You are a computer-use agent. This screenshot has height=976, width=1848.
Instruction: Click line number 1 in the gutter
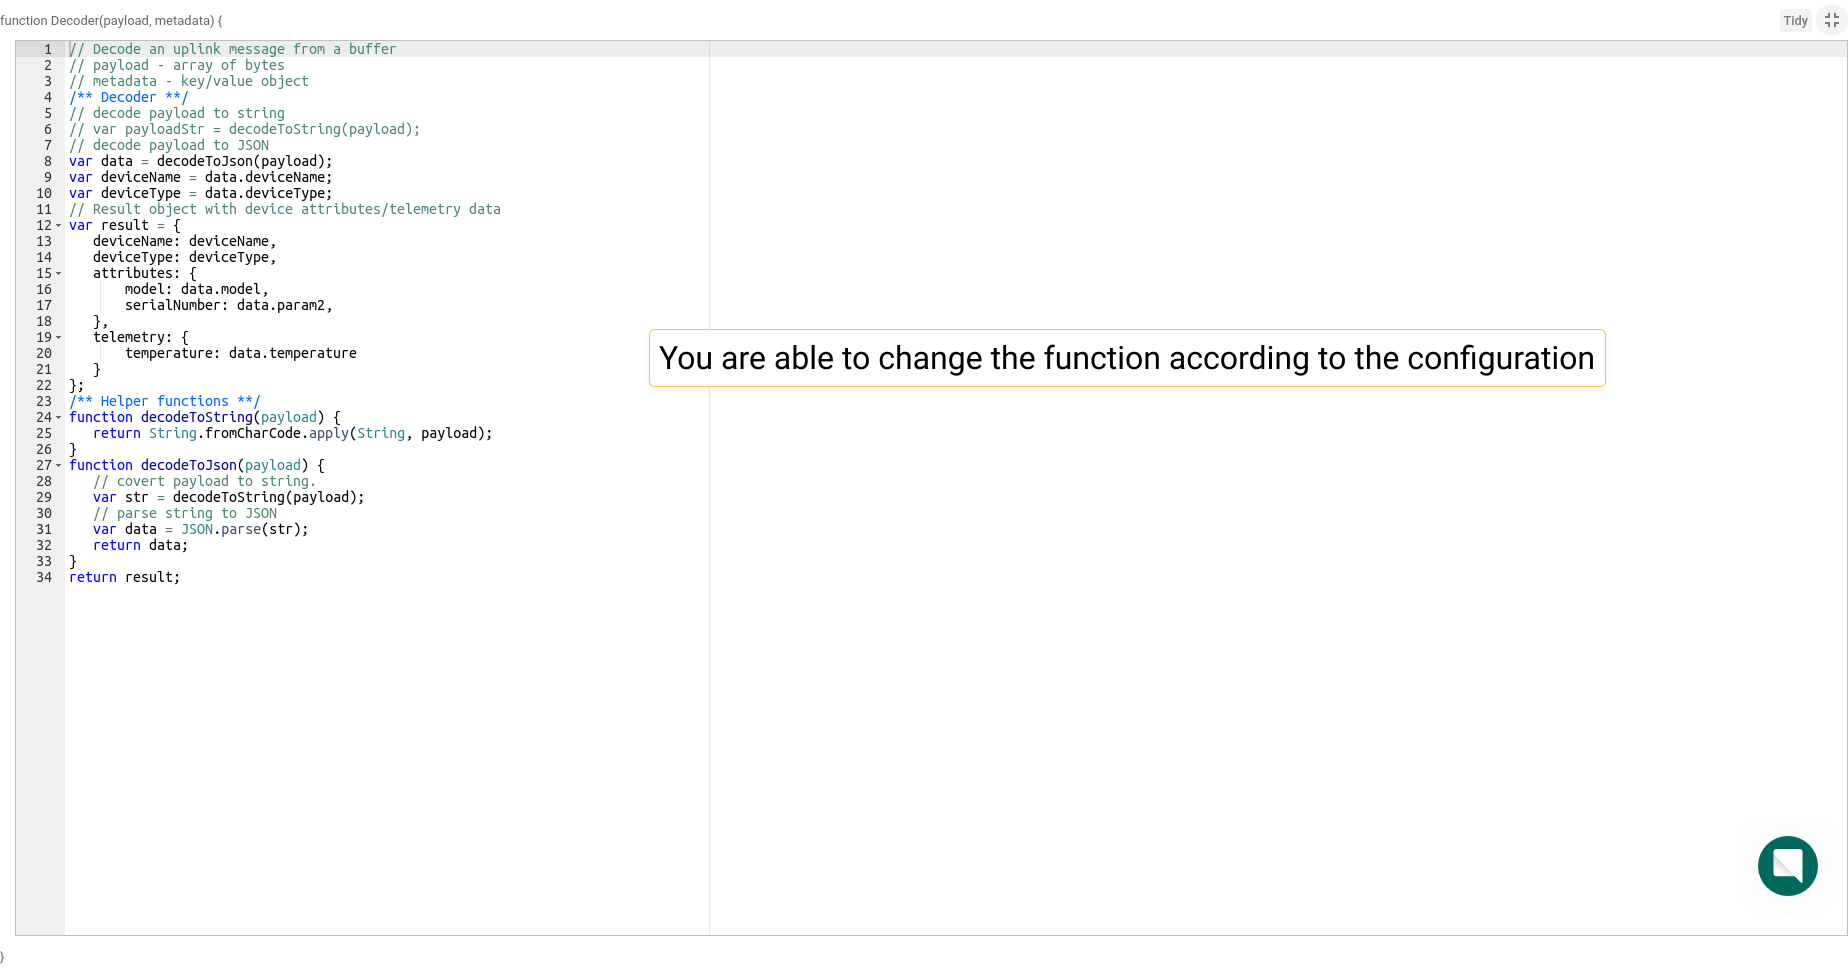click(47, 49)
